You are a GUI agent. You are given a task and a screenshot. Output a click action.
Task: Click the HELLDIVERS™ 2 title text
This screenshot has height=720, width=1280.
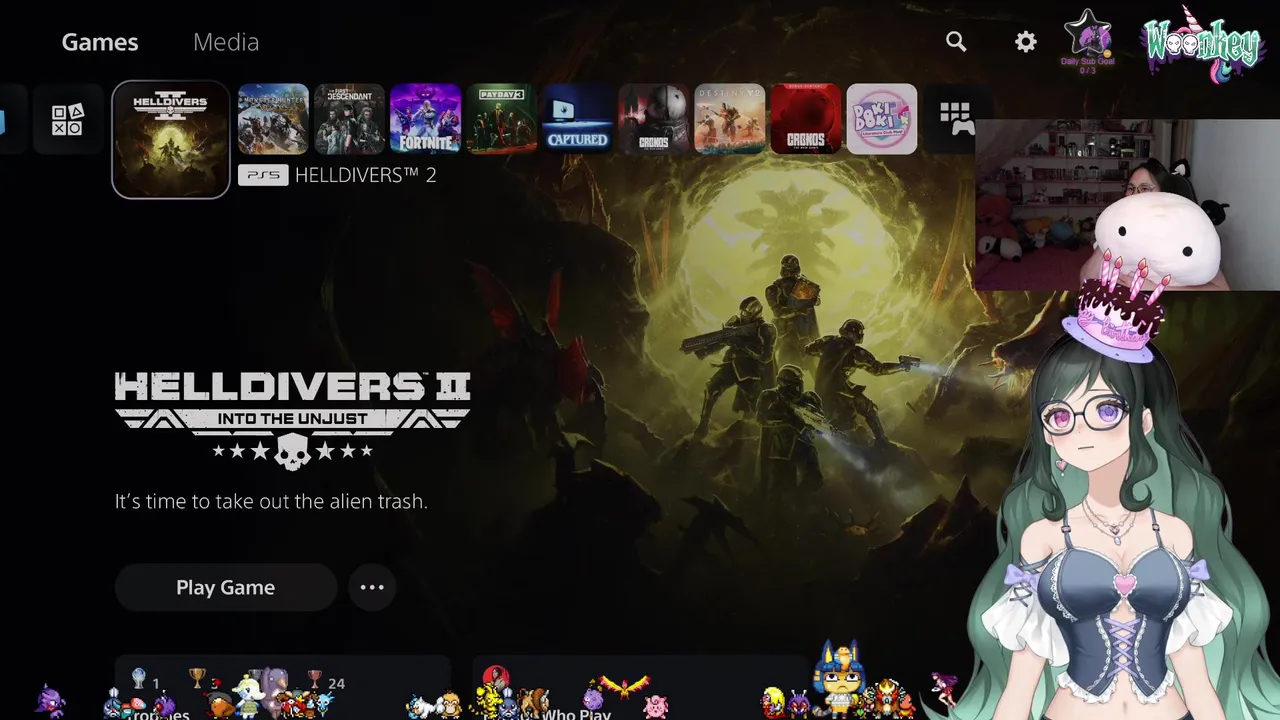pos(365,175)
